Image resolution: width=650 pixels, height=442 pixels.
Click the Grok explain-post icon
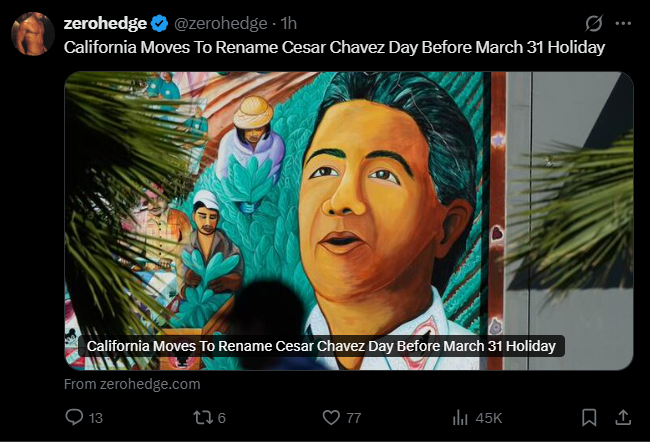click(594, 23)
